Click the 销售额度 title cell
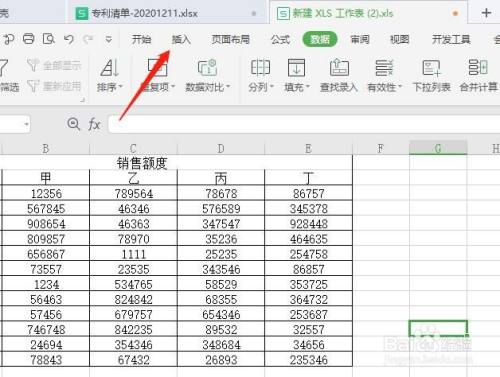Screen dimensions: 500x377 pos(142,163)
